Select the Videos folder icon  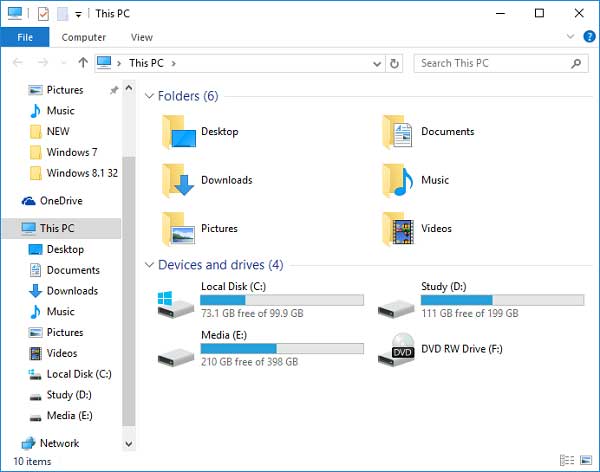tap(398, 229)
